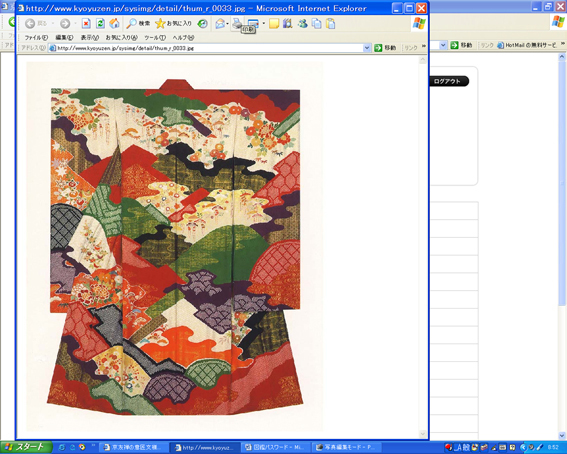
Task: Click the front window title bar icon
Action: pyautogui.click(x=21, y=8)
